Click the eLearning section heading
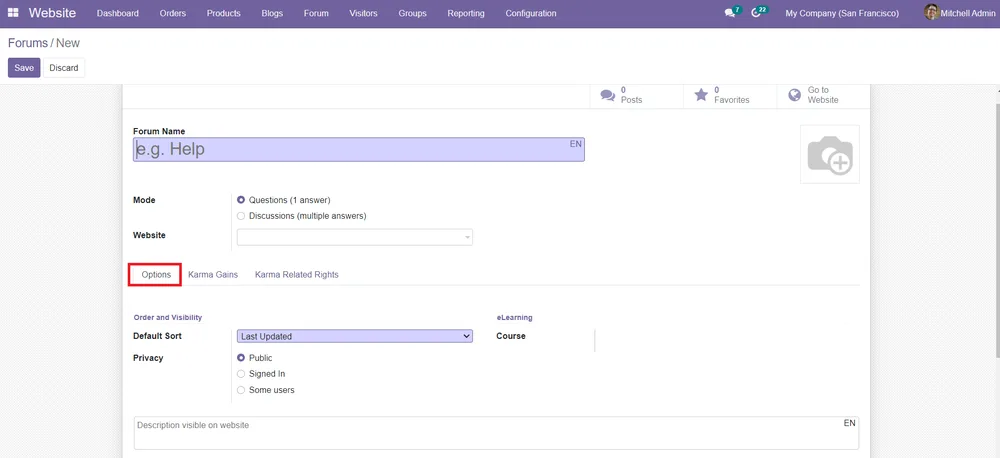 point(514,317)
